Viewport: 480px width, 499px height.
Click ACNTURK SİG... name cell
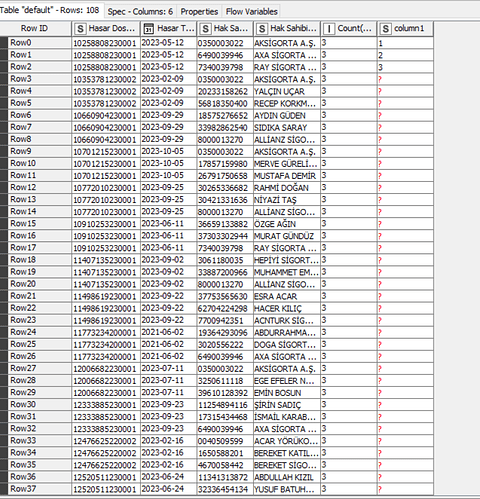(287, 320)
